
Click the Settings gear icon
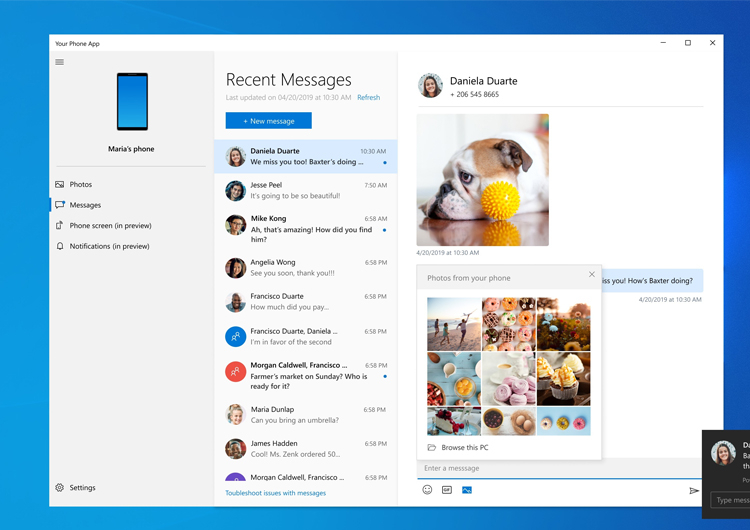point(60,488)
